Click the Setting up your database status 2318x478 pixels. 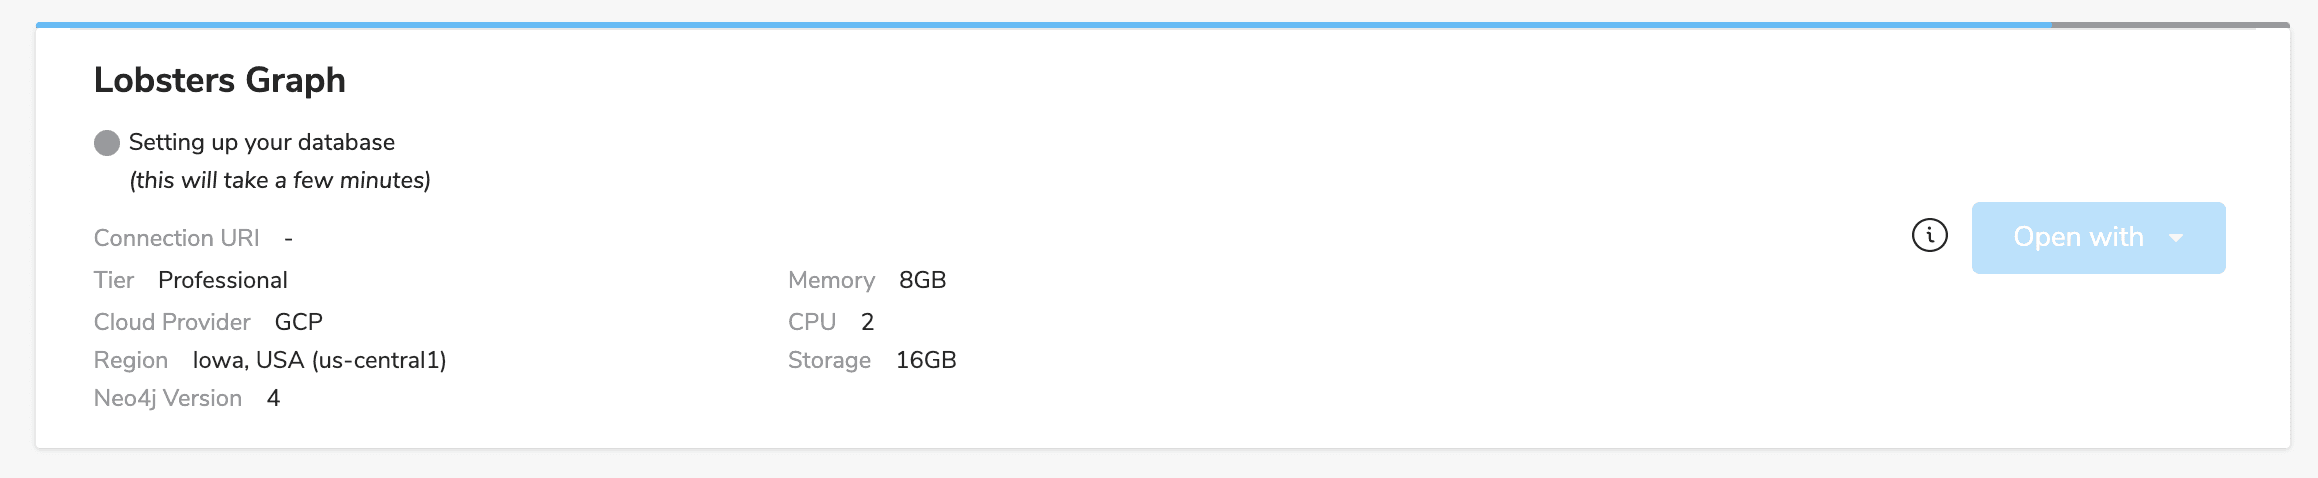262,142
